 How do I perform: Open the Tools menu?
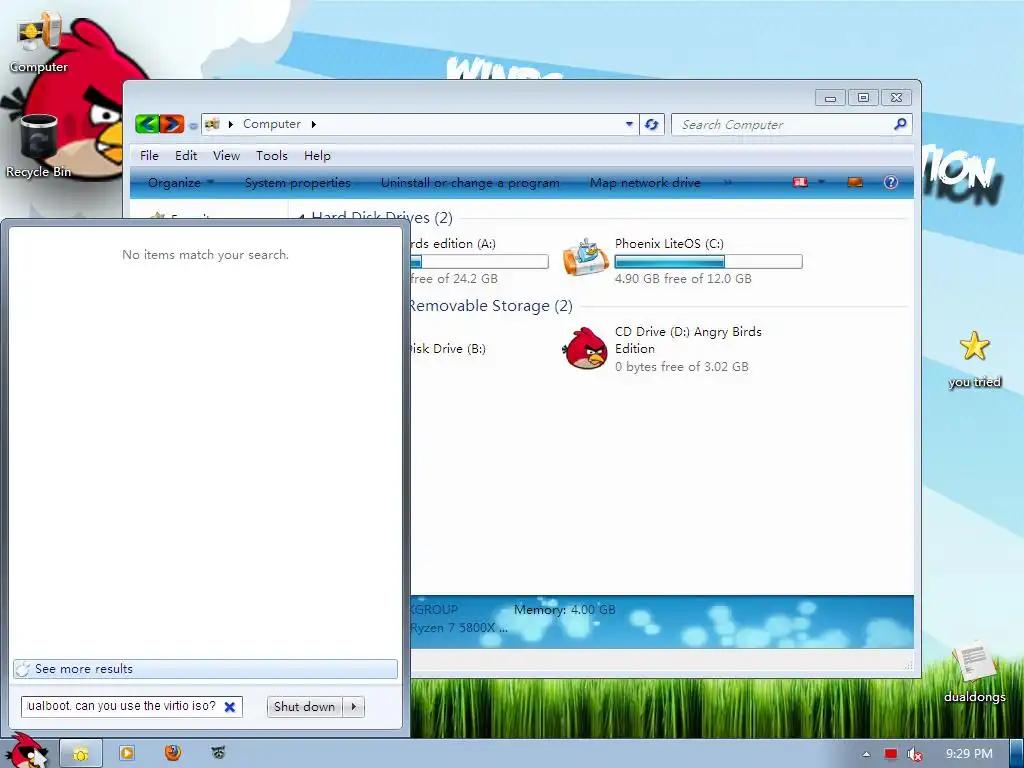(272, 155)
